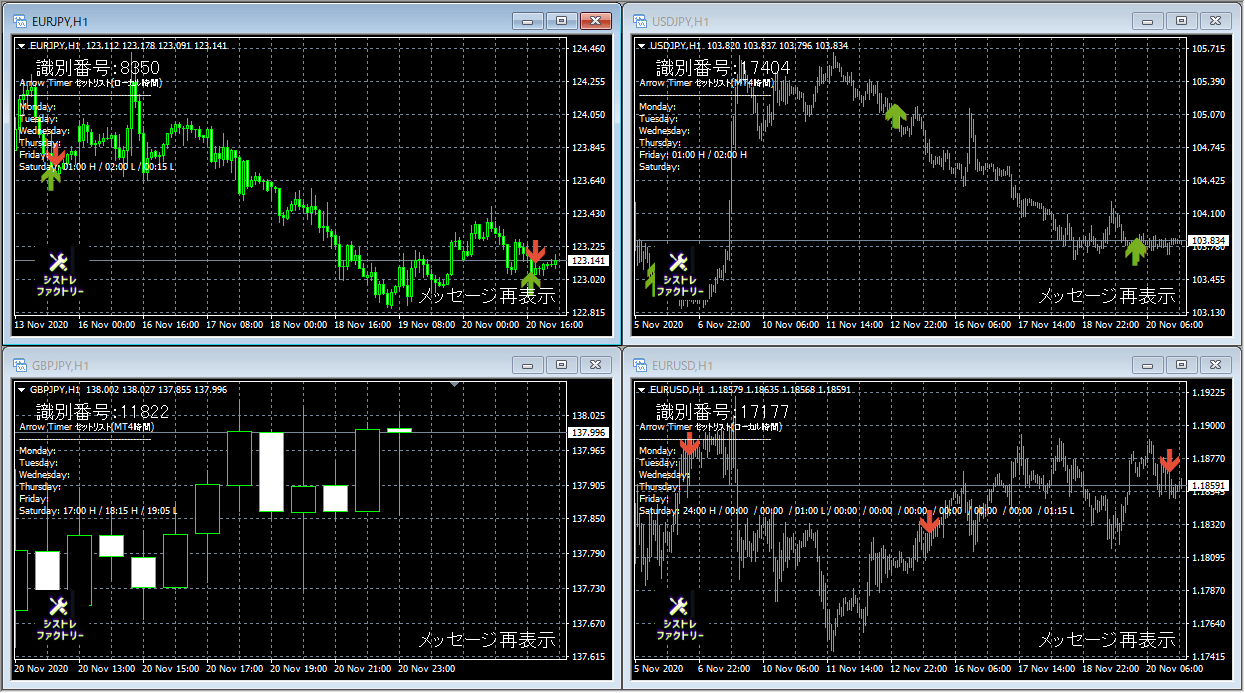Select the red down arrow near 1.18320 in EURUSD
Screen dimensions: 1245x693
(930, 520)
